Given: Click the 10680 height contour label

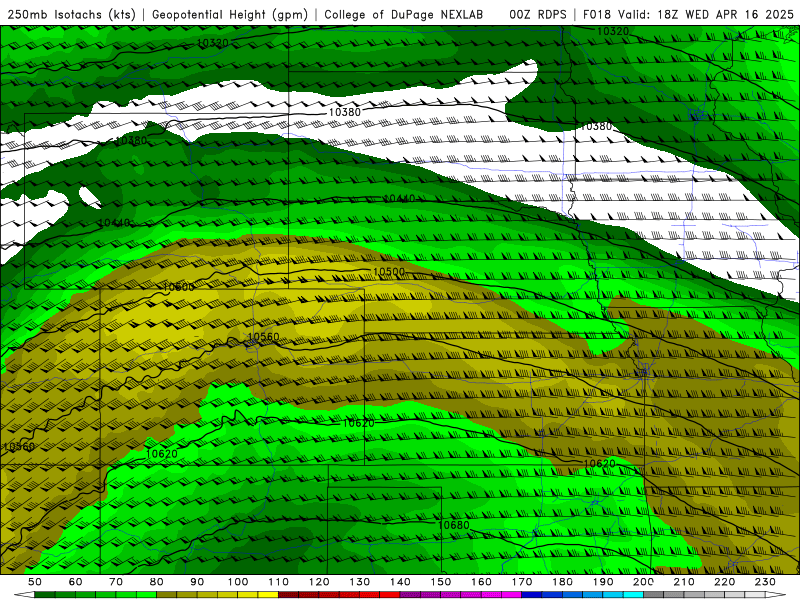Looking at the screenshot, I should point(454,525).
